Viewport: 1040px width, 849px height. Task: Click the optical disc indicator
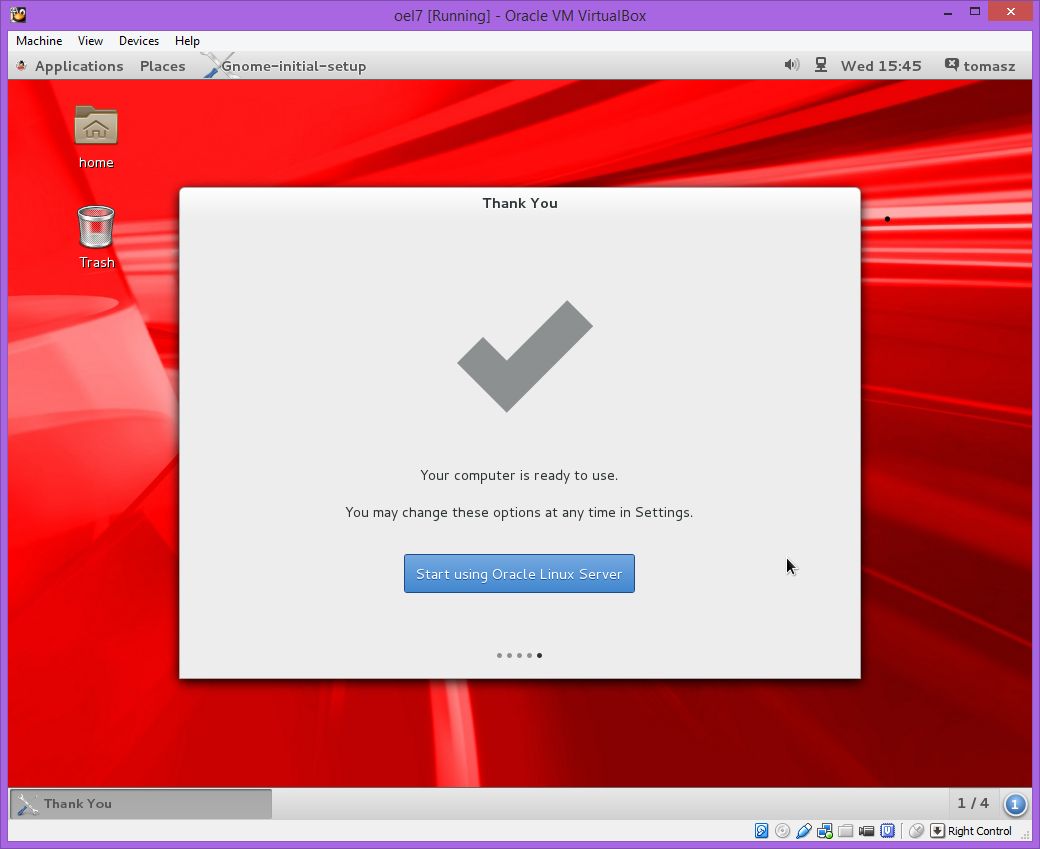click(x=783, y=830)
